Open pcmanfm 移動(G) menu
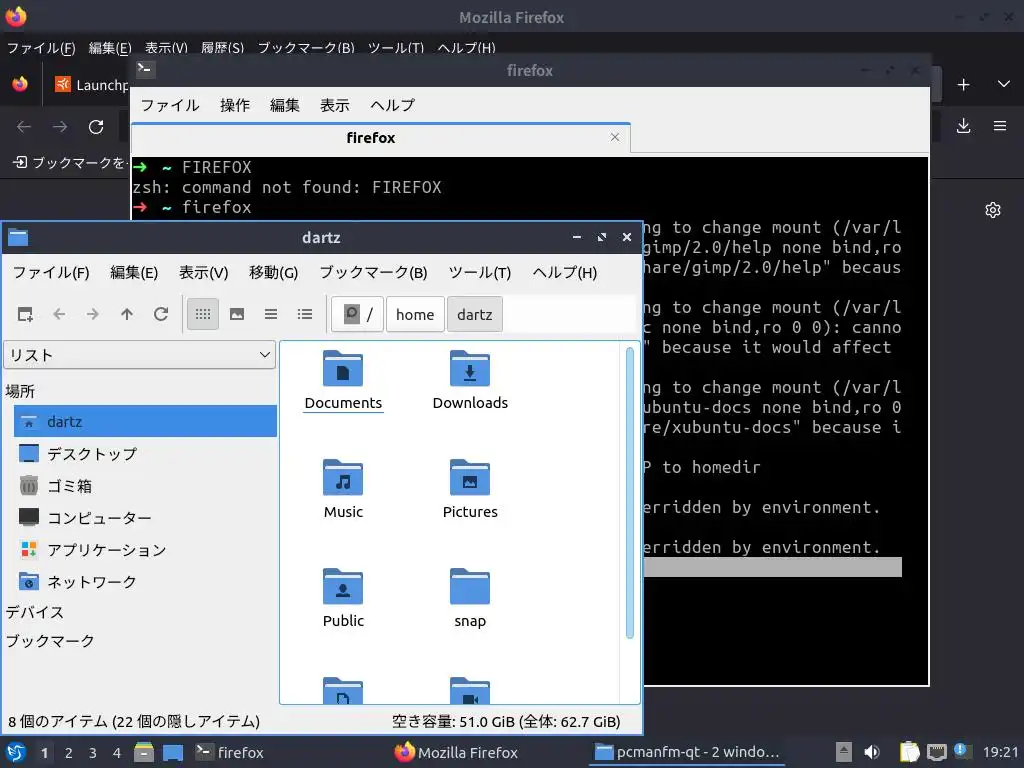The image size is (1024, 768). click(x=274, y=272)
